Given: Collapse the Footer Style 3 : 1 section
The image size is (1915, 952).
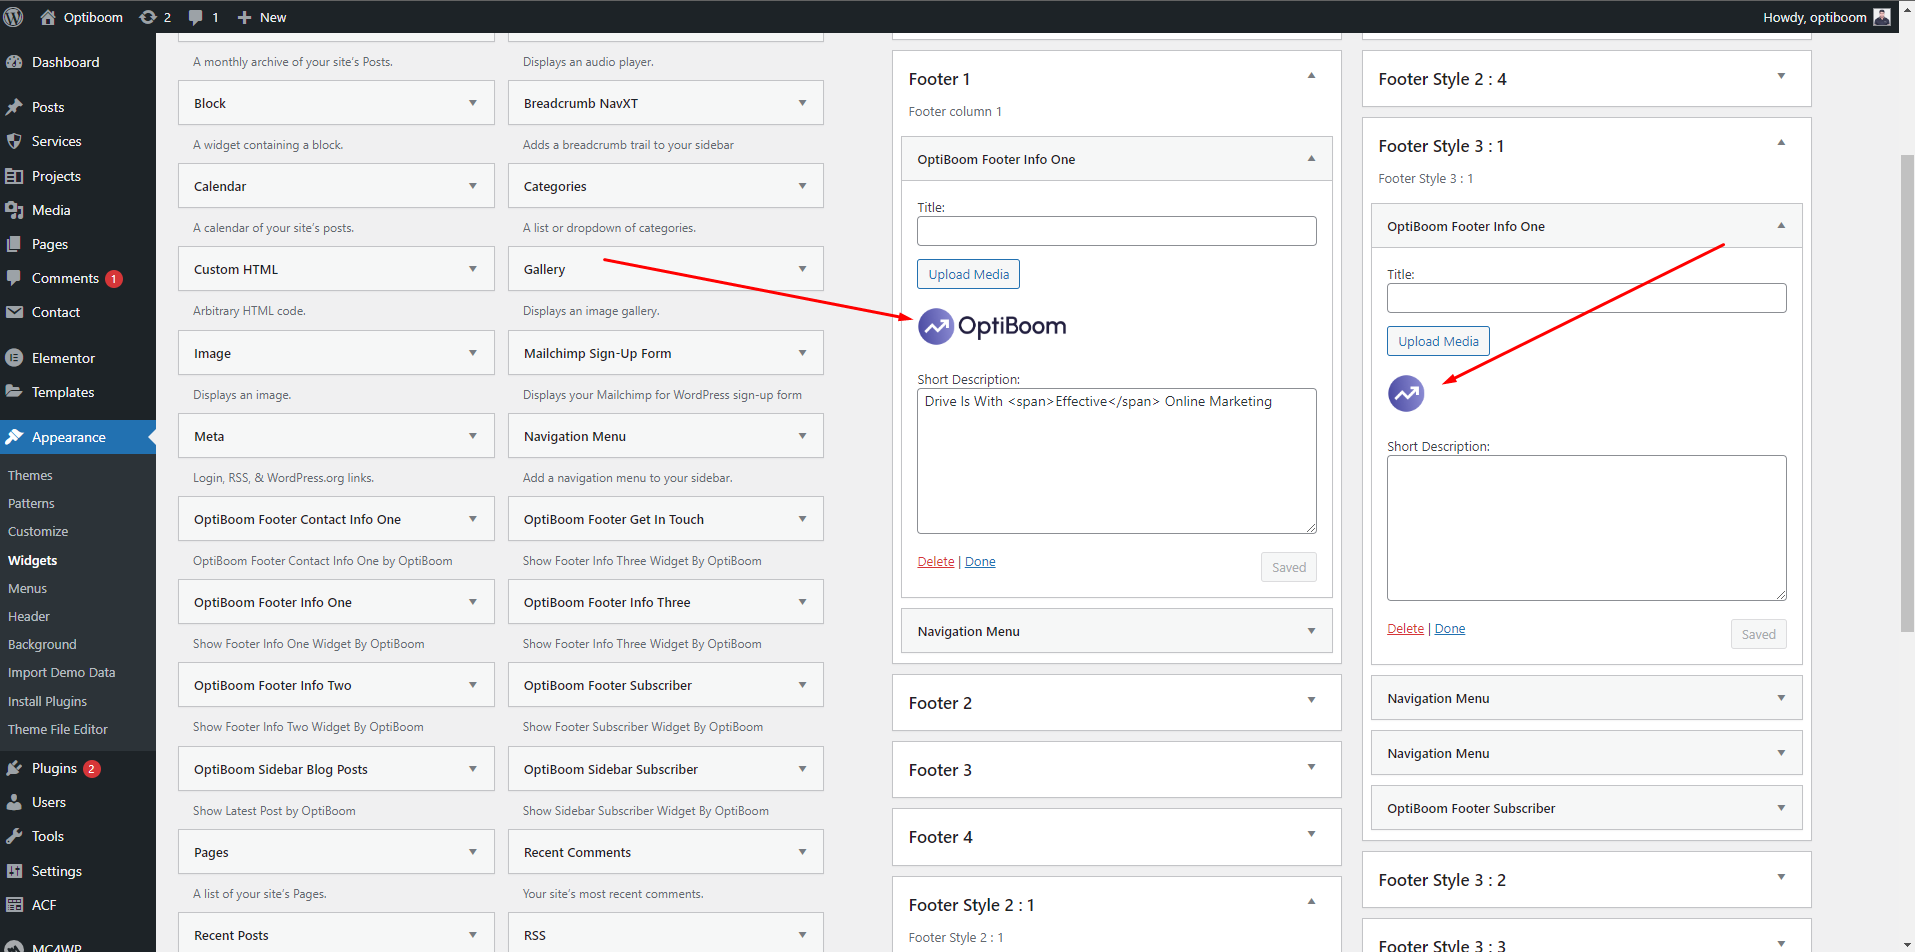Looking at the screenshot, I should pyautogui.click(x=1781, y=143).
